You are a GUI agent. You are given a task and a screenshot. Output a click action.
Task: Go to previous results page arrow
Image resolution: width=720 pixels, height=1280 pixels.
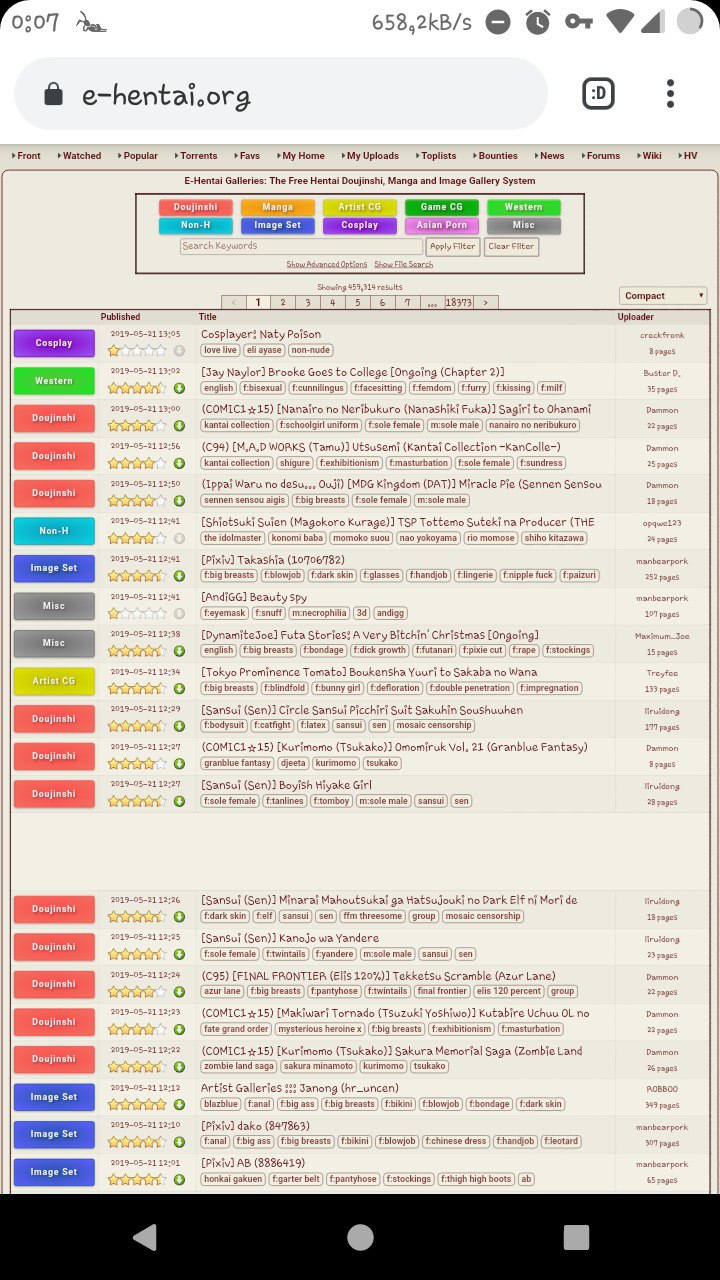pyautogui.click(x=234, y=302)
